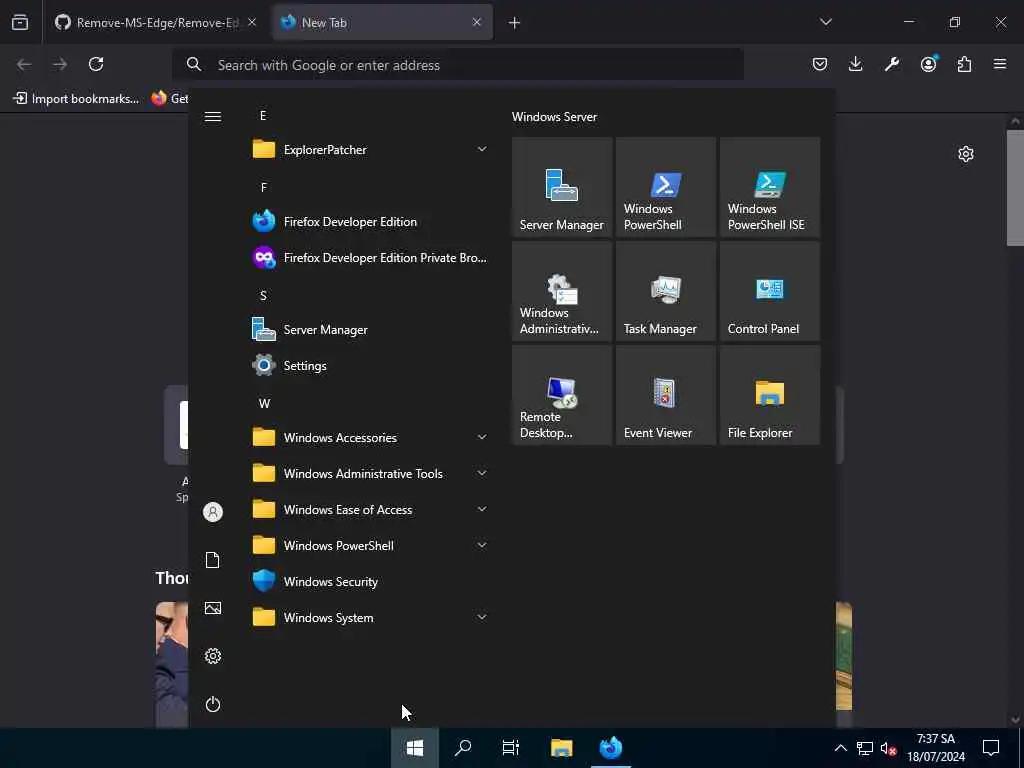This screenshot has height=768, width=1024.
Task: Launch the Task Manager tile
Action: tap(665, 291)
